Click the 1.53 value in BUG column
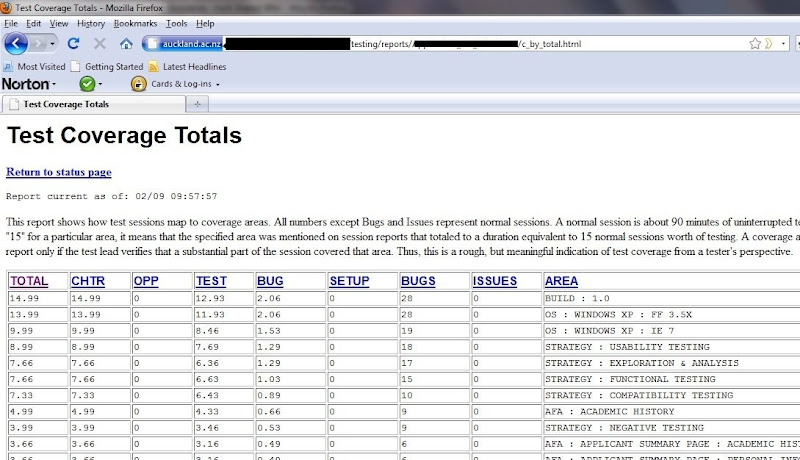800x460 pixels. coord(269,331)
